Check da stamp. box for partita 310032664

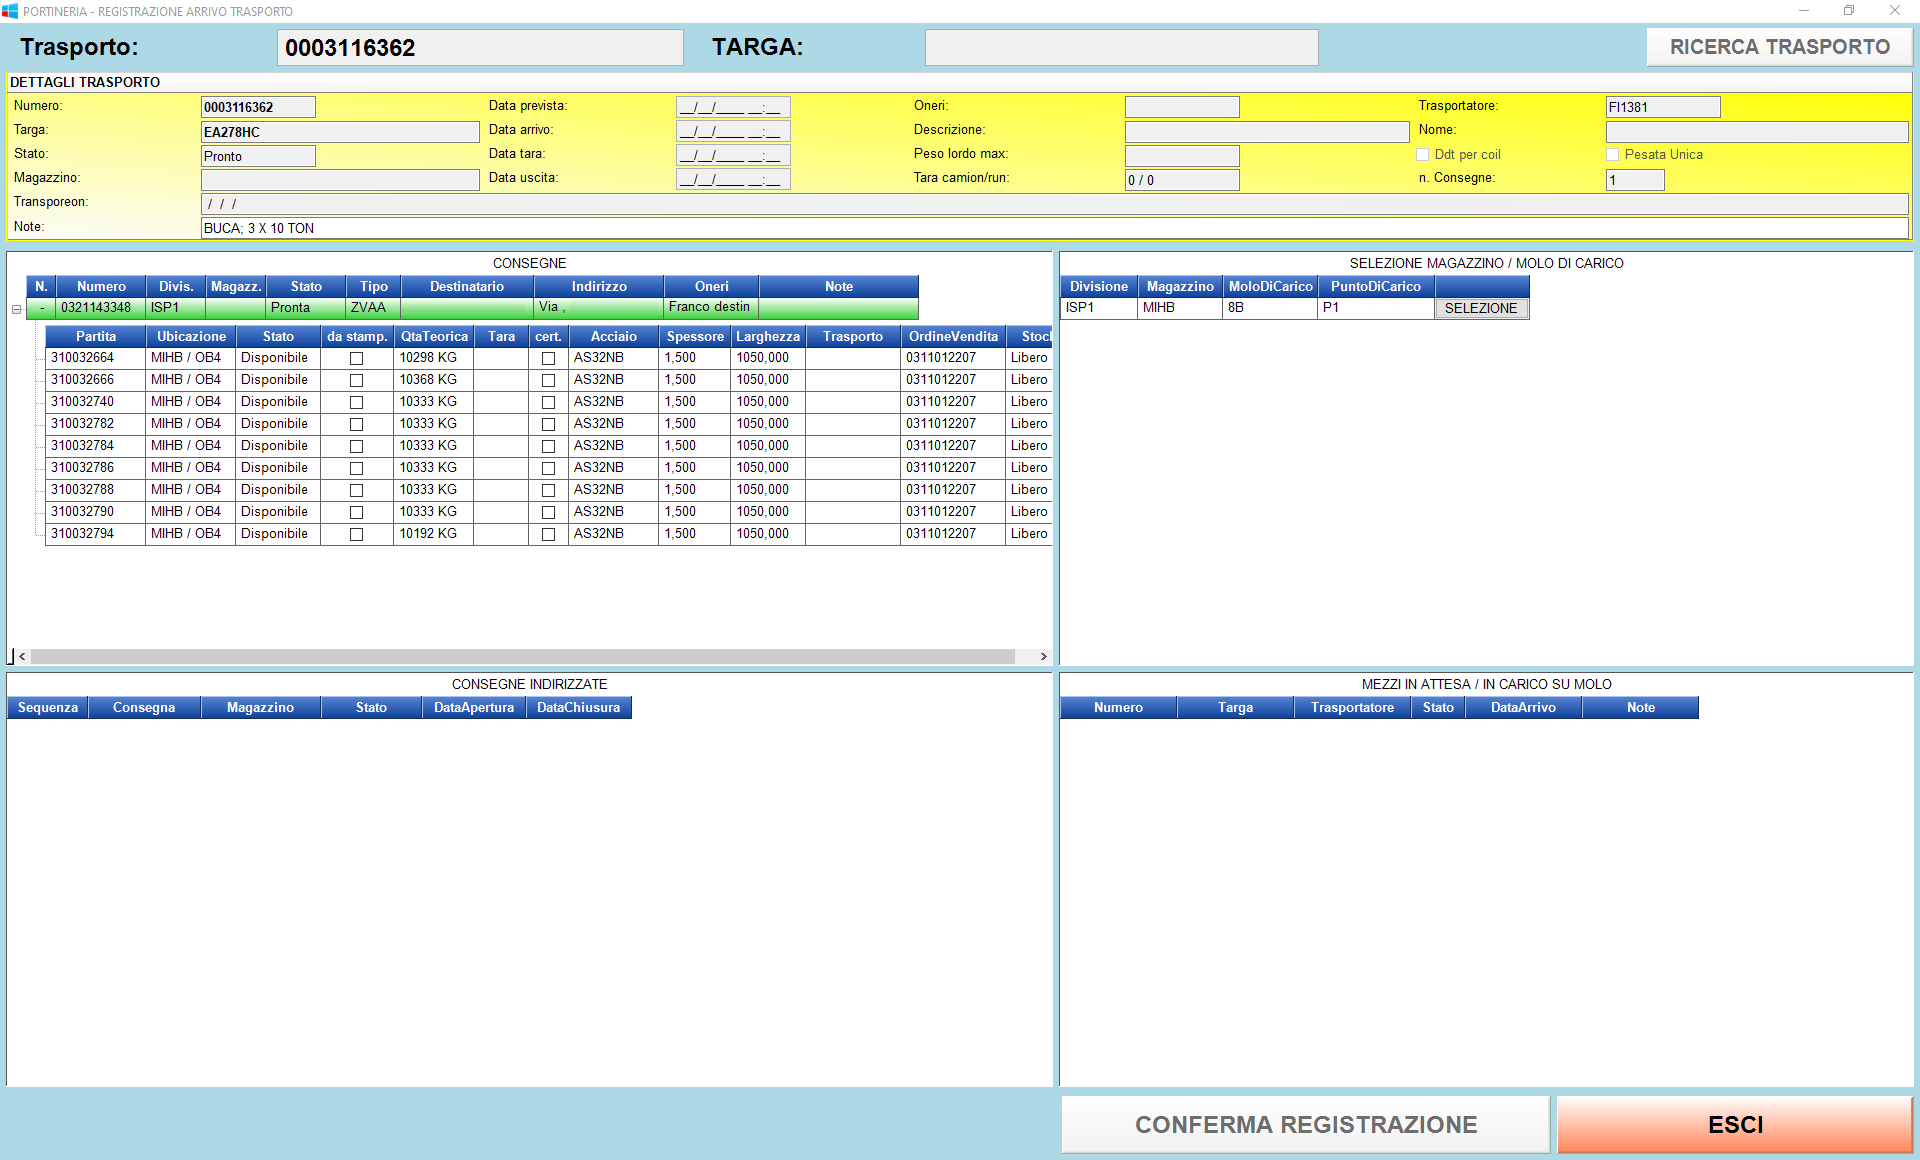click(x=356, y=358)
